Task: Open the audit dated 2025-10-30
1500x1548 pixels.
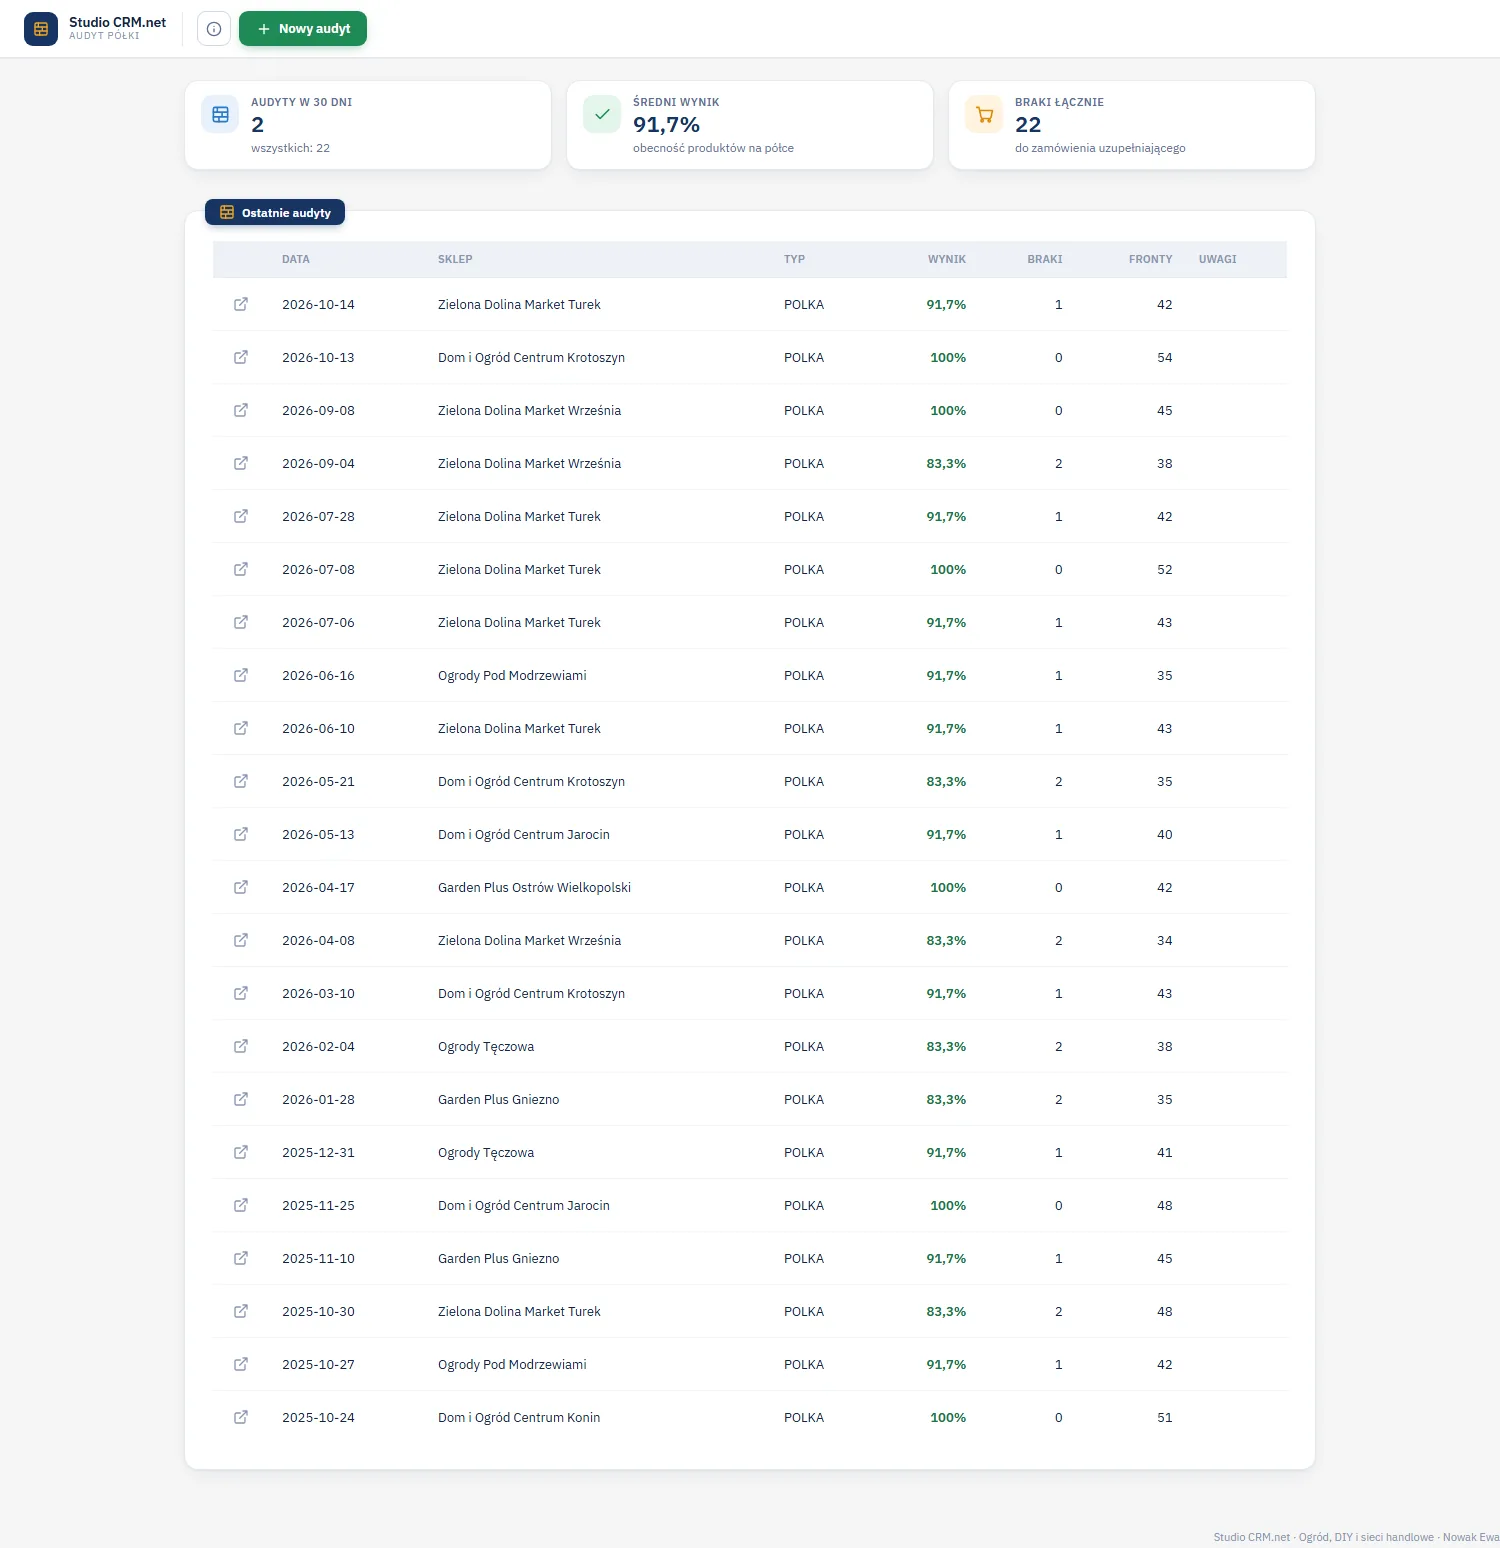Action: pyautogui.click(x=241, y=1311)
